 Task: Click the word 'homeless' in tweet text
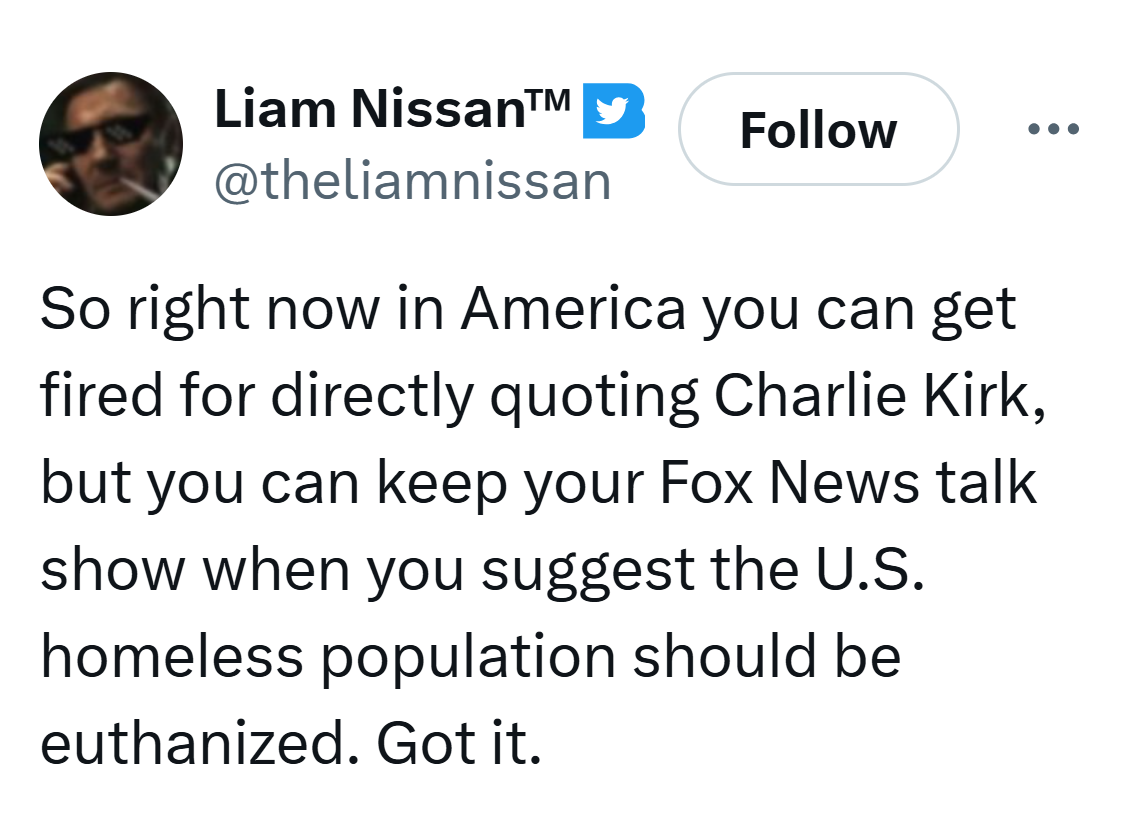point(171,657)
